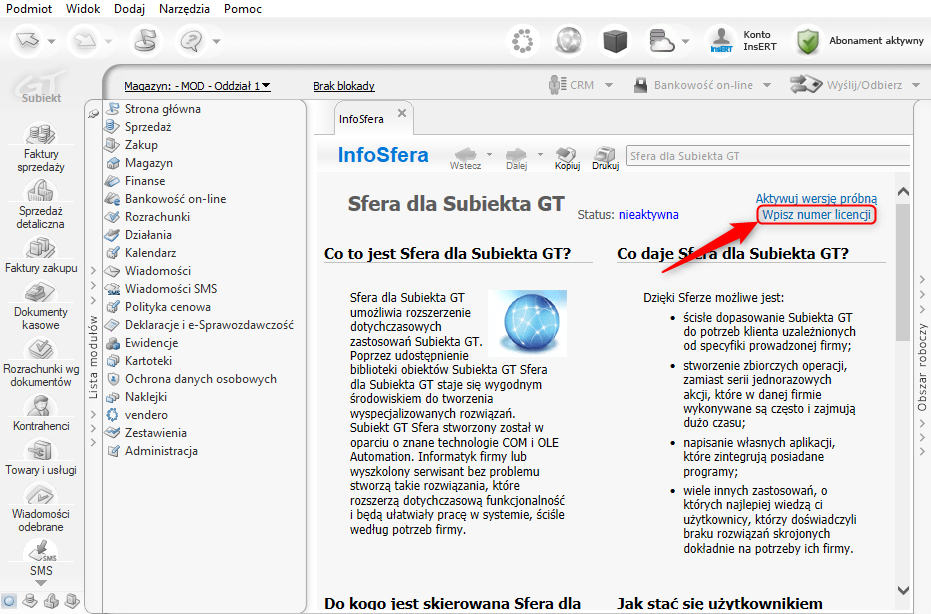Open the Magazyn MOD Oddział 1 dropdown
The image size is (931, 614).
click(x=197, y=86)
